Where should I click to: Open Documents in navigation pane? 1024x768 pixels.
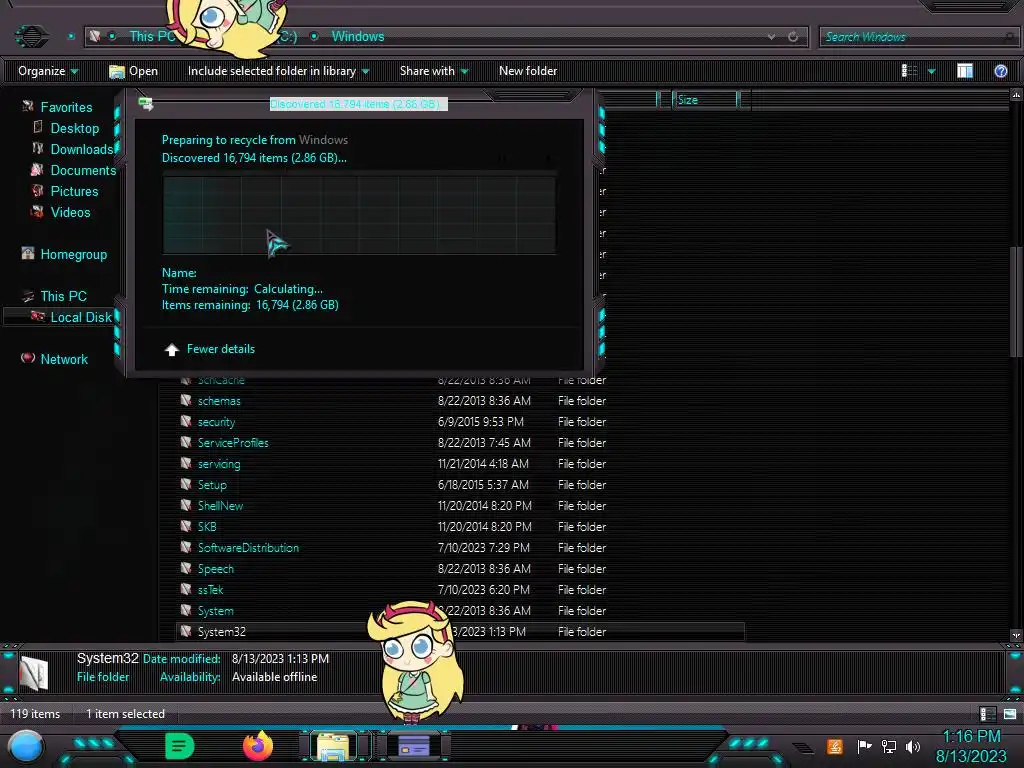click(x=83, y=170)
